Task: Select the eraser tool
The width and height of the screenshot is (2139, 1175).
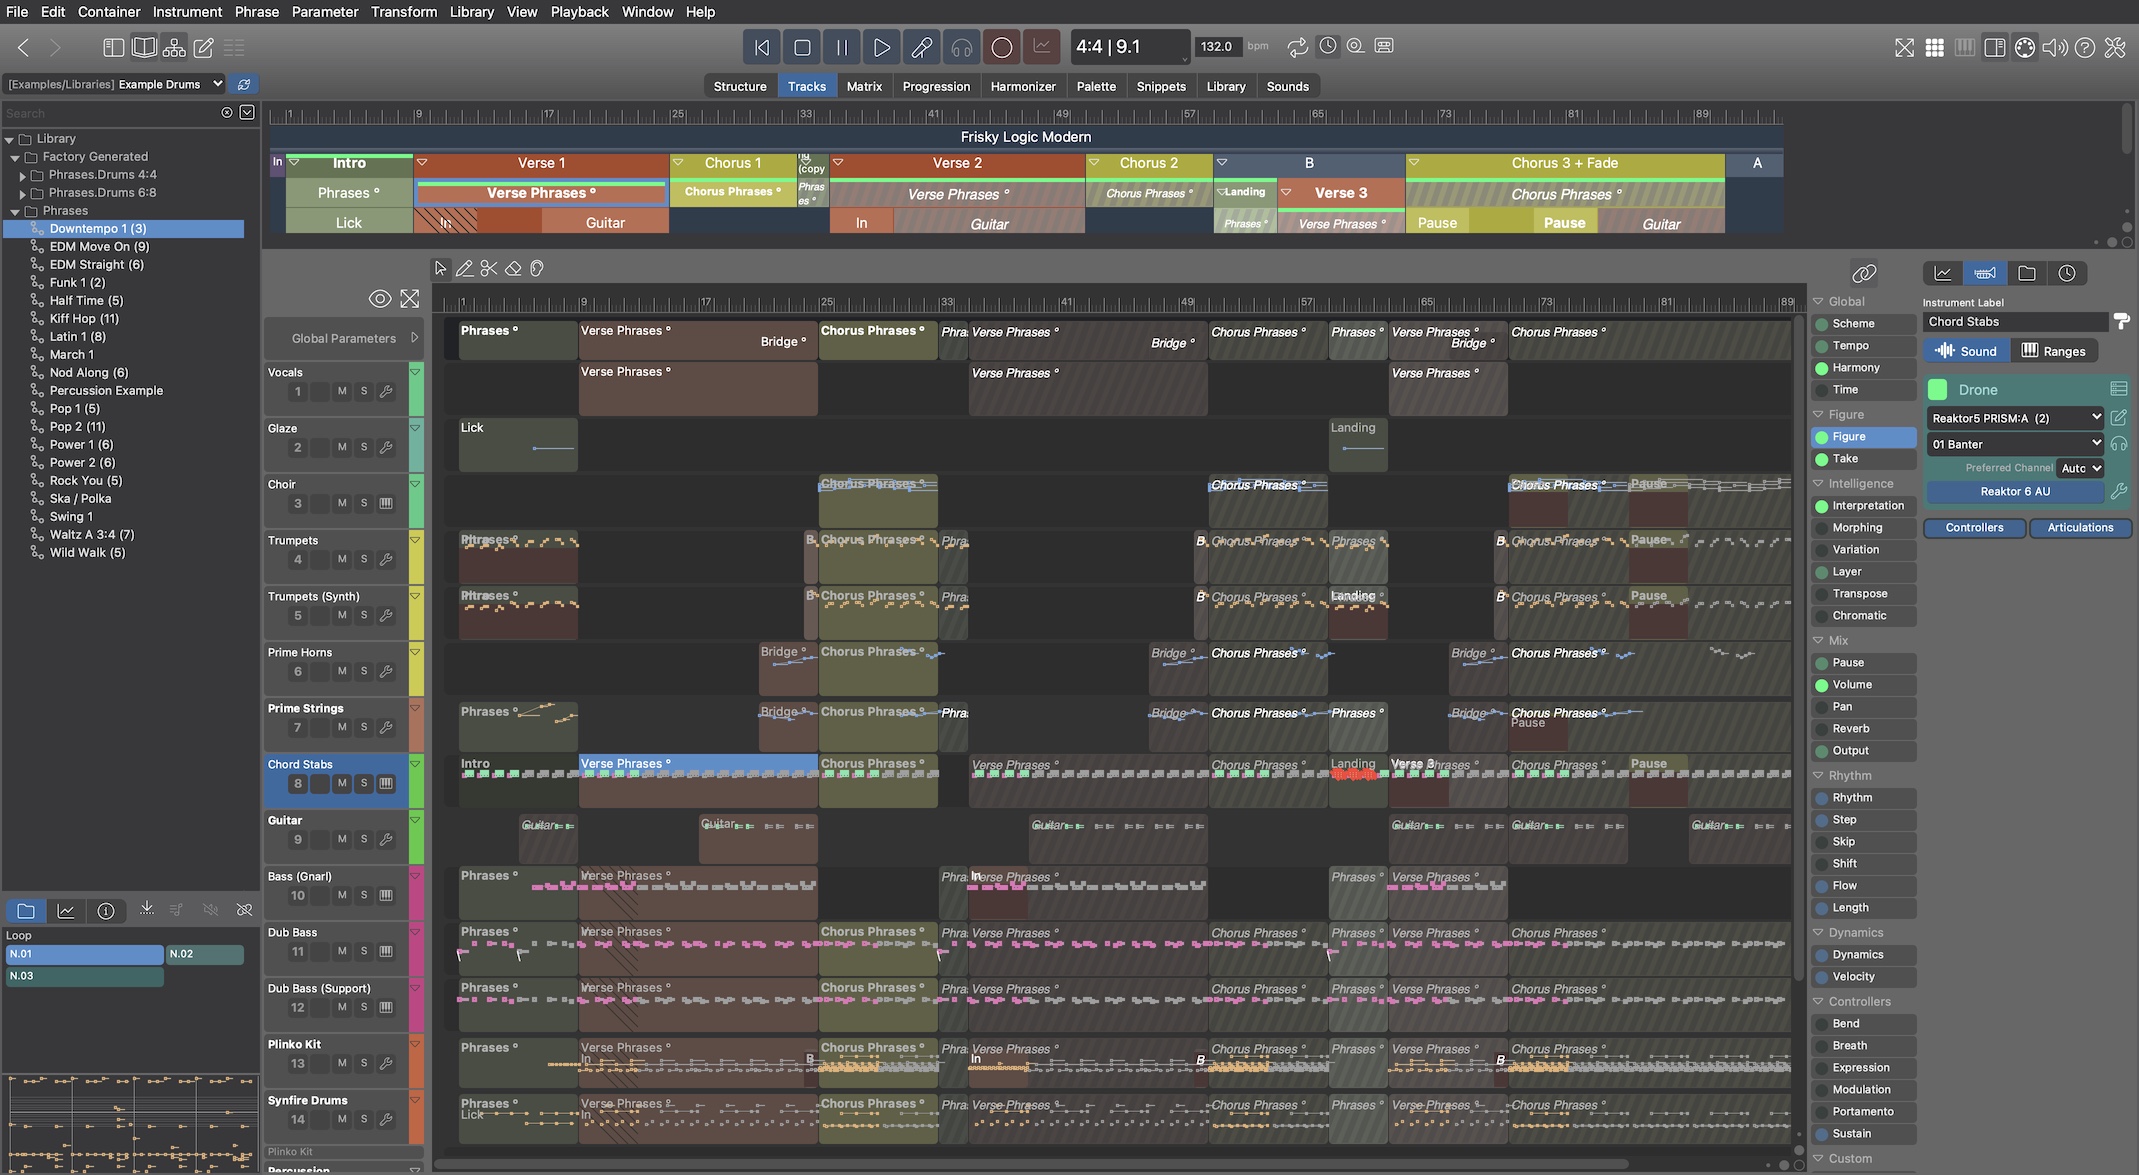Action: coord(513,268)
